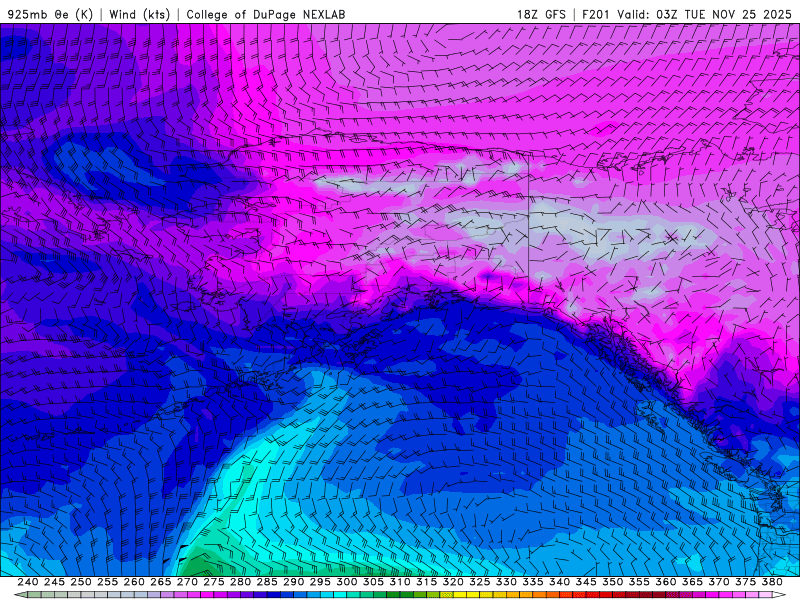Click the 280 value on color scale
The width and height of the screenshot is (800, 600).
click(240, 582)
